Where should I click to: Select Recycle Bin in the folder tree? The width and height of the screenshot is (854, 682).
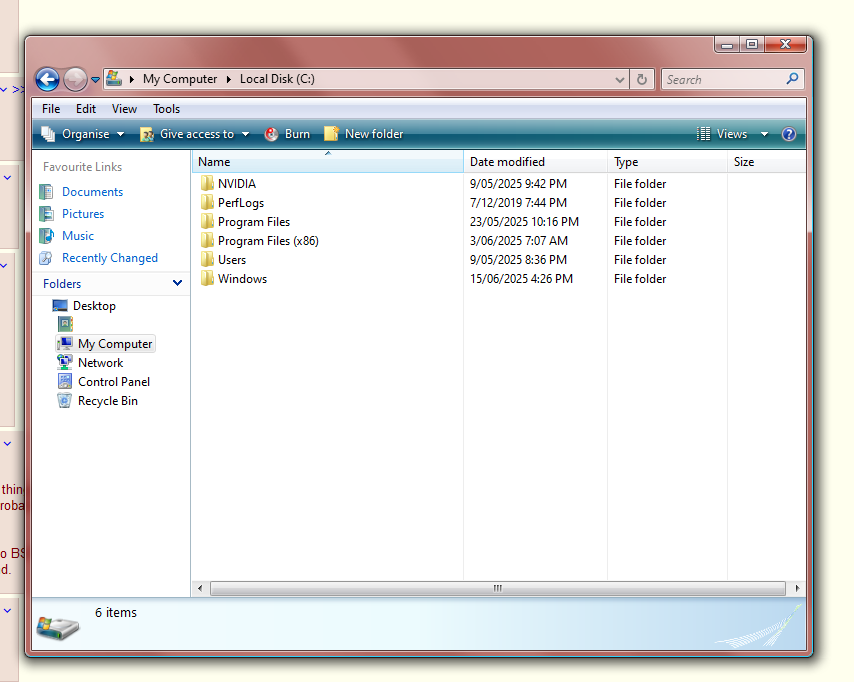(108, 401)
